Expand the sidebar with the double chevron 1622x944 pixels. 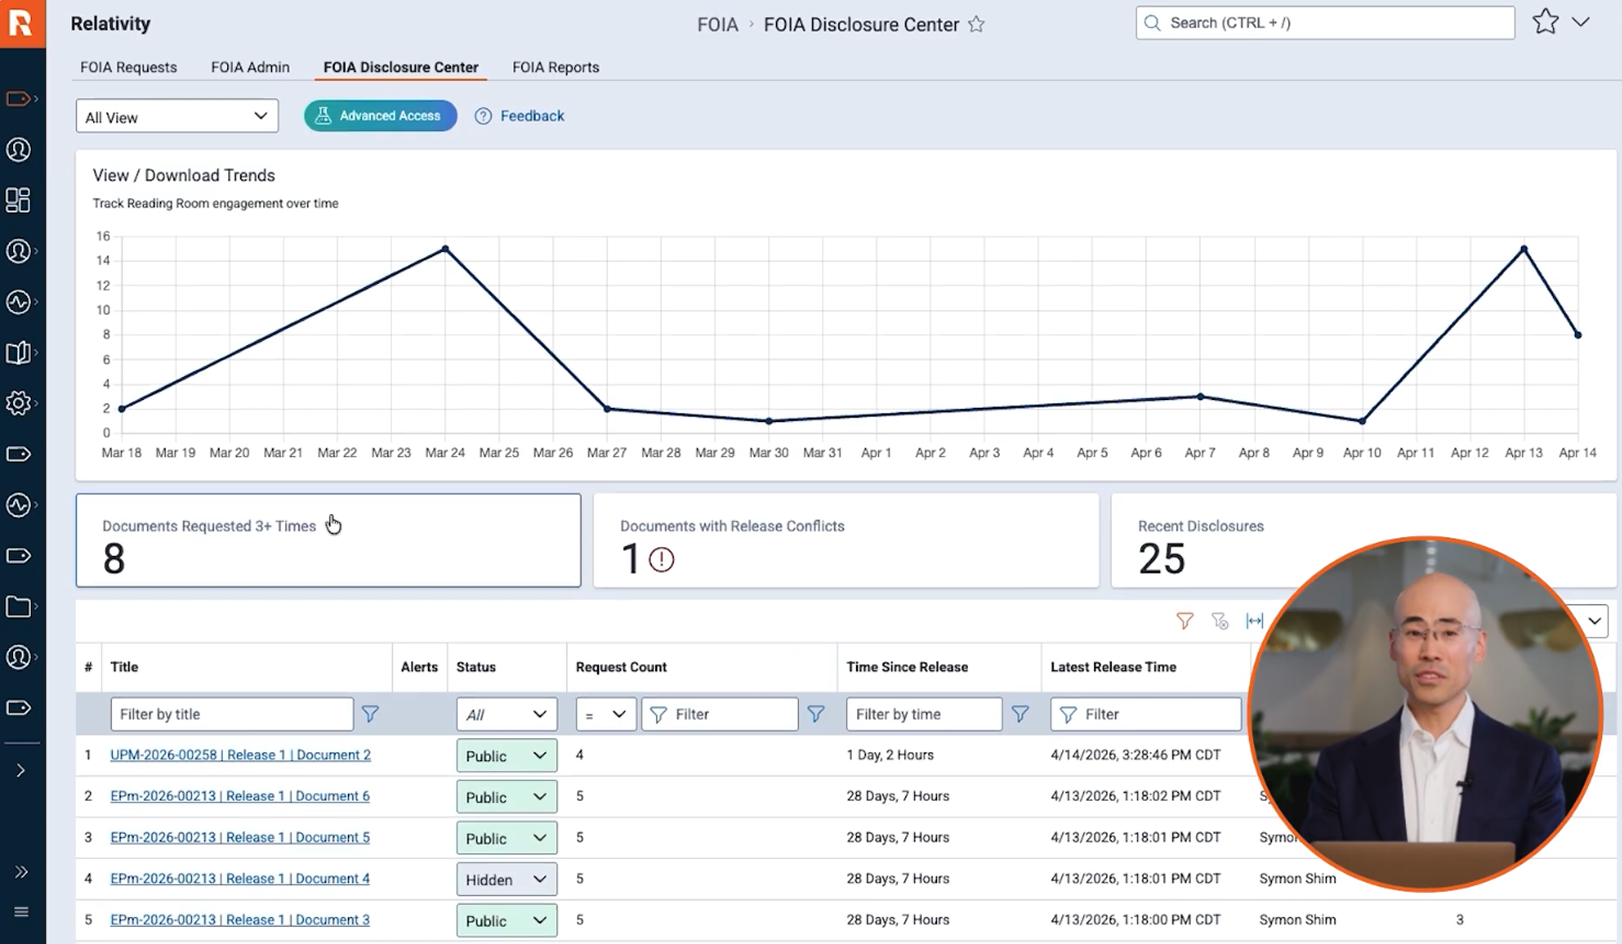pos(21,872)
